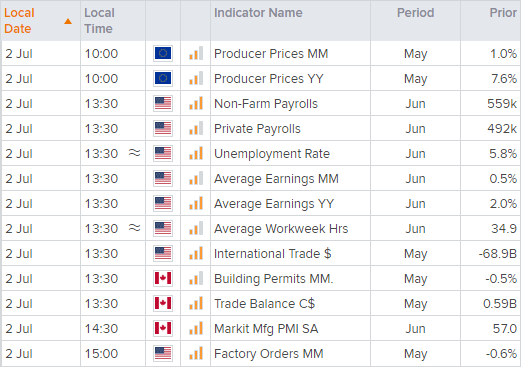Toggle the orange sort arrow on Local Date
Viewport: 521px width, 367px height.
click(68, 21)
